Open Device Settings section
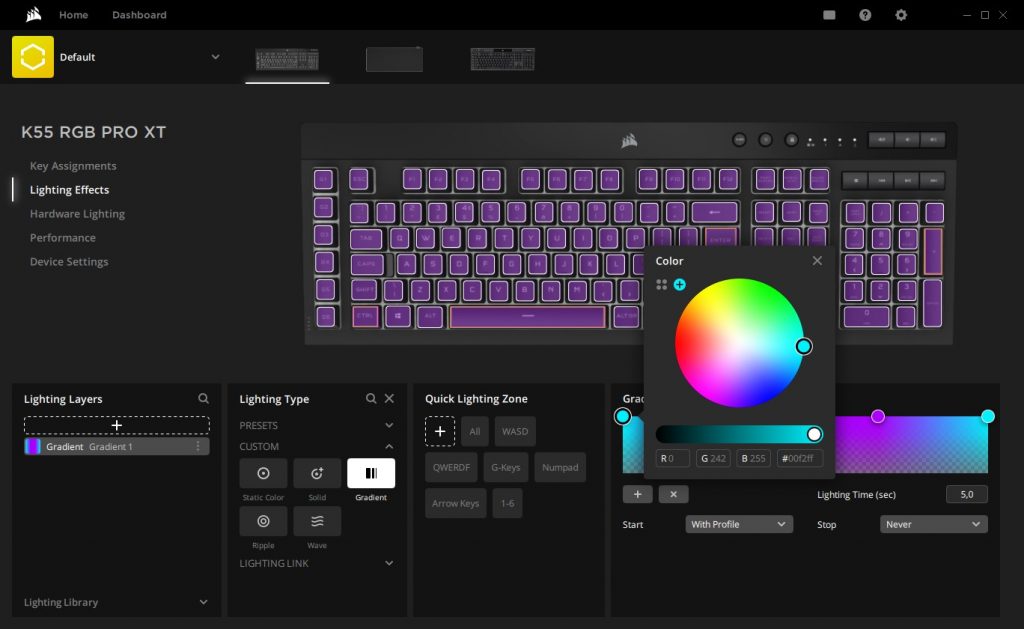This screenshot has height=629, width=1024. click(x=69, y=262)
